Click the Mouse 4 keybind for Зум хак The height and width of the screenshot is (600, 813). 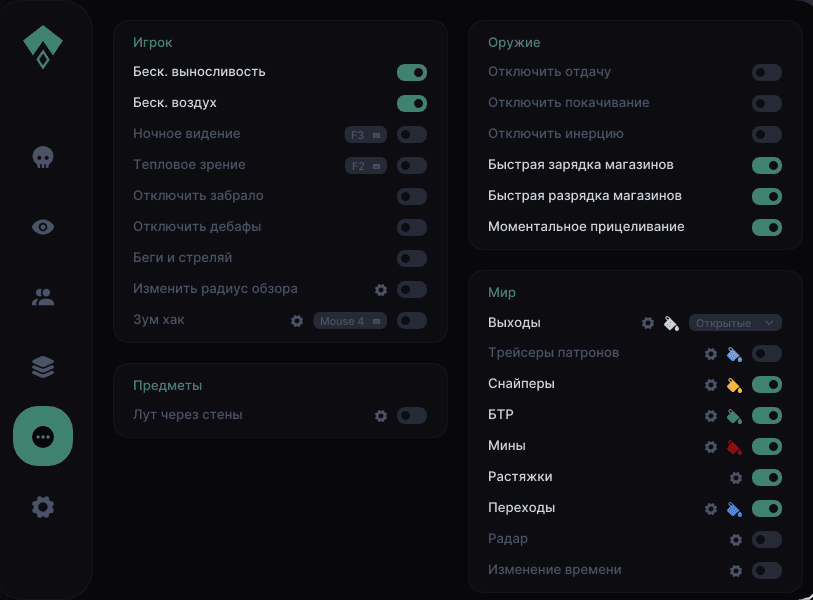click(x=350, y=321)
